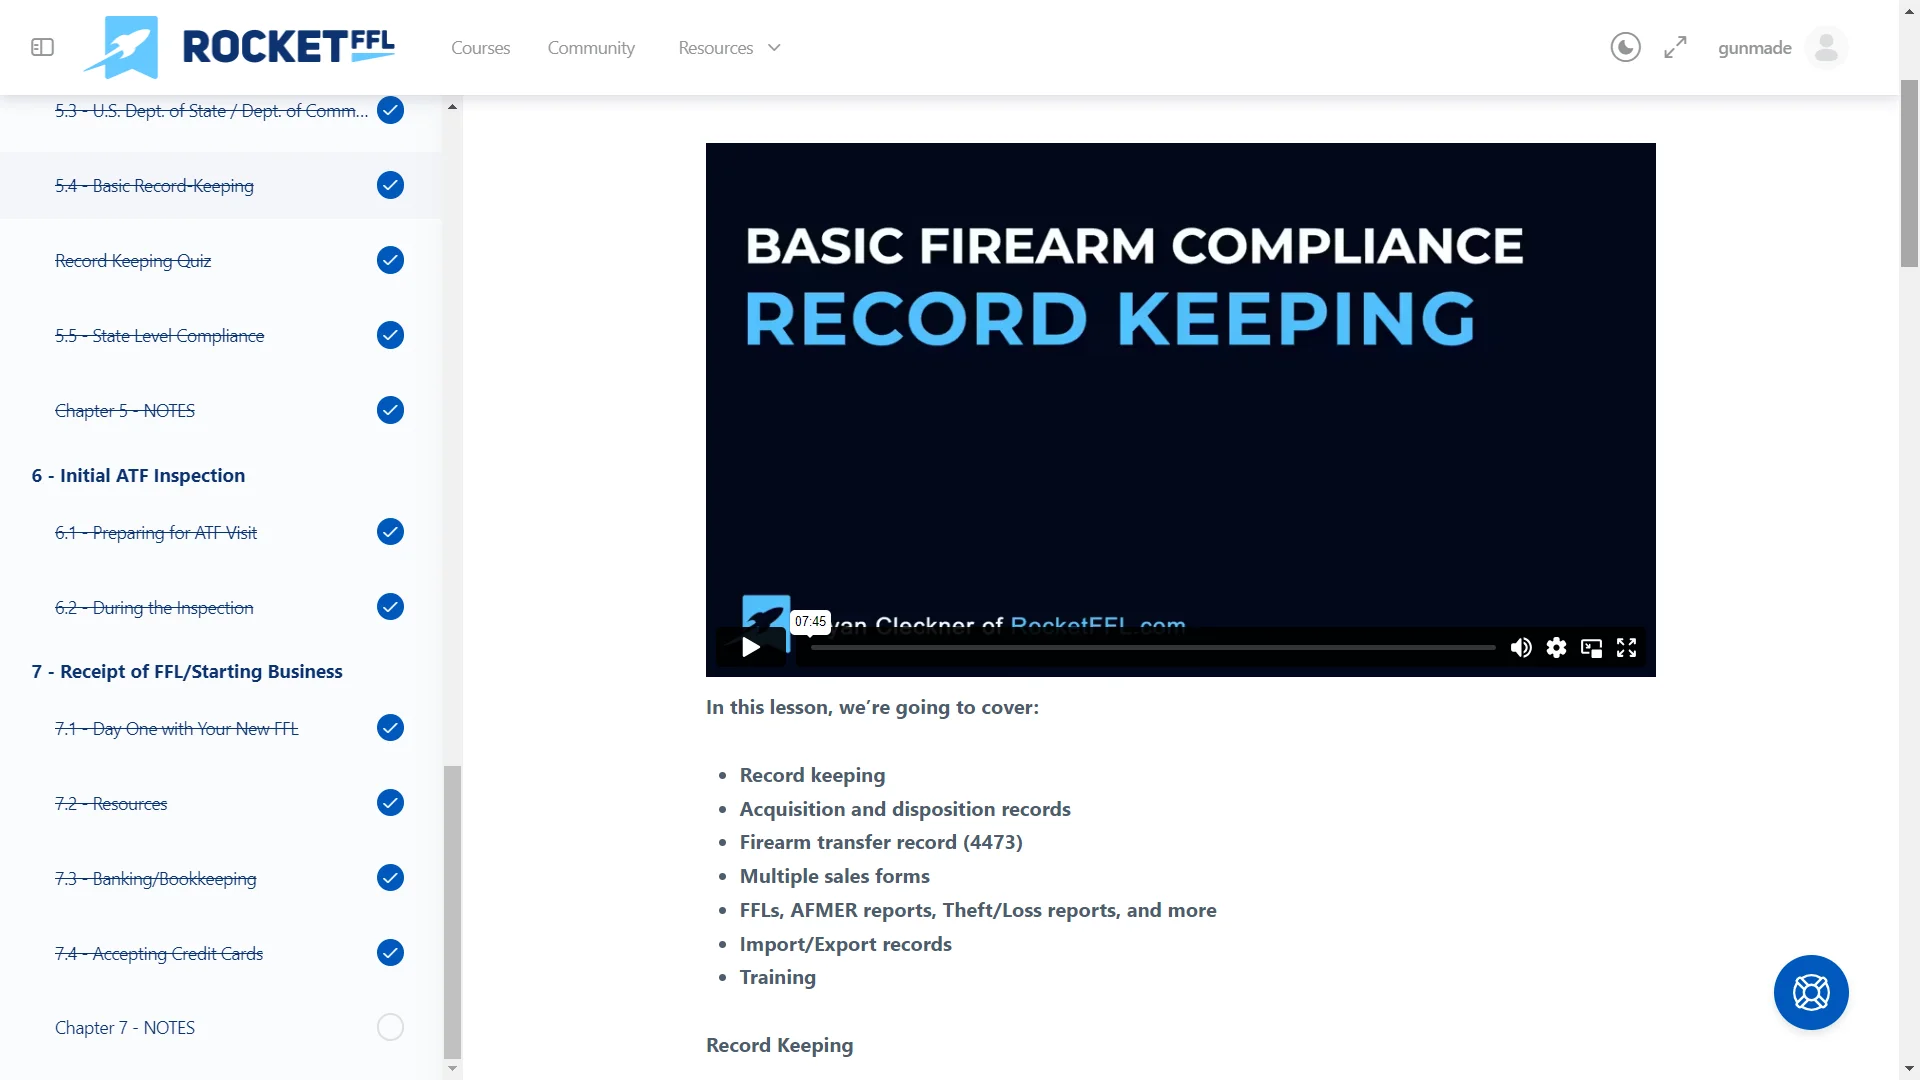Toggle checkmark for Record Keeping Quiz
Screen dimensions: 1920x1080
pos(390,260)
